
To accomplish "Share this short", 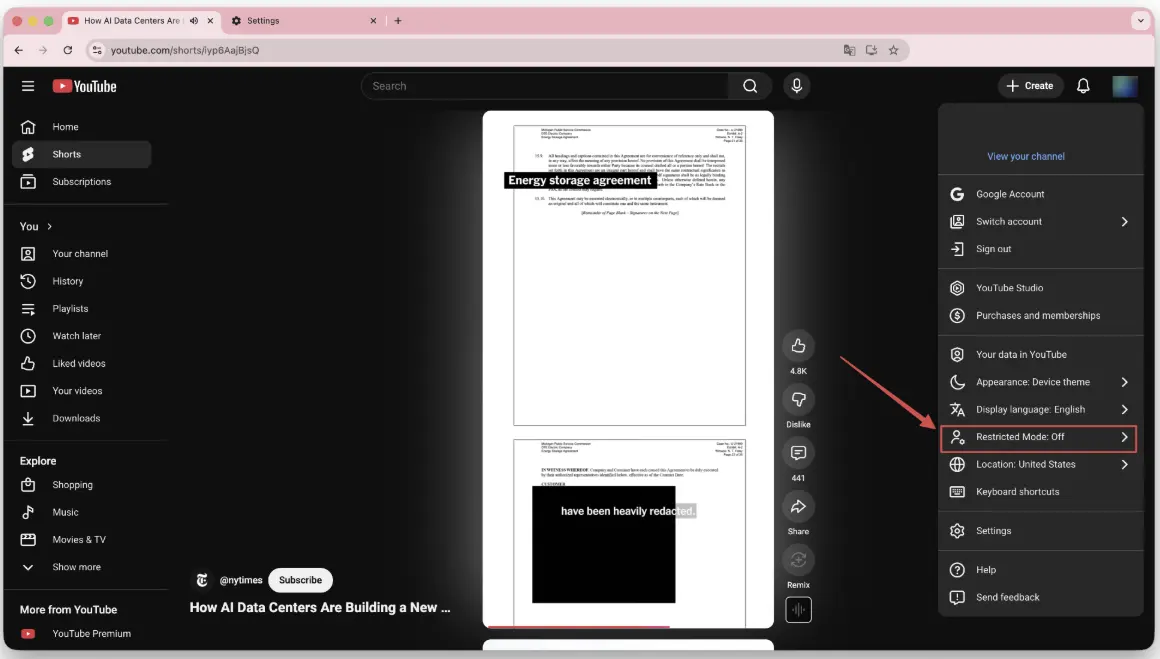I will [798, 507].
